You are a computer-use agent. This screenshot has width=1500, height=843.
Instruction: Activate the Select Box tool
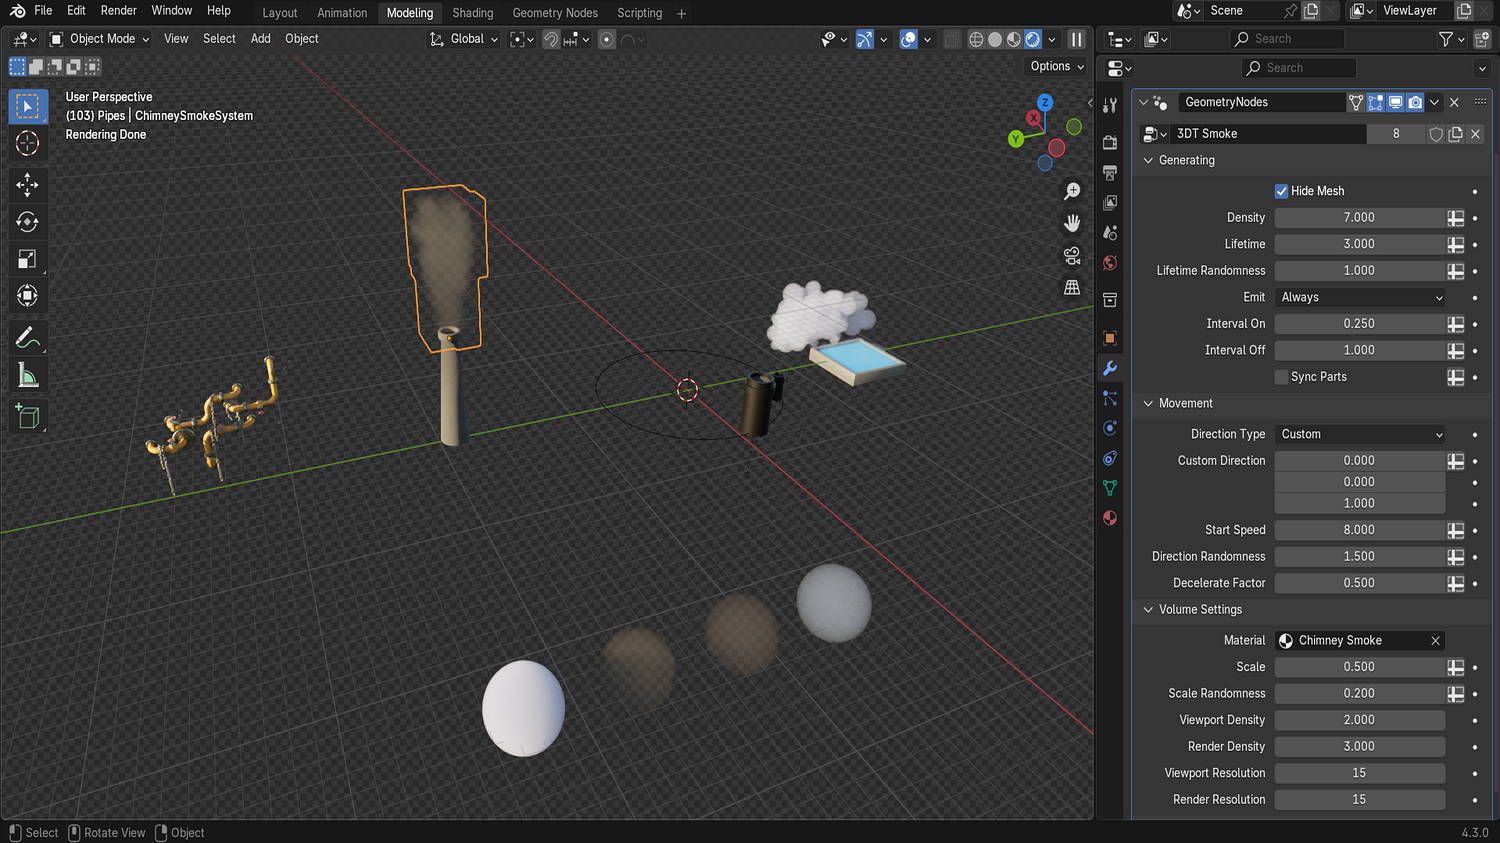click(x=28, y=106)
